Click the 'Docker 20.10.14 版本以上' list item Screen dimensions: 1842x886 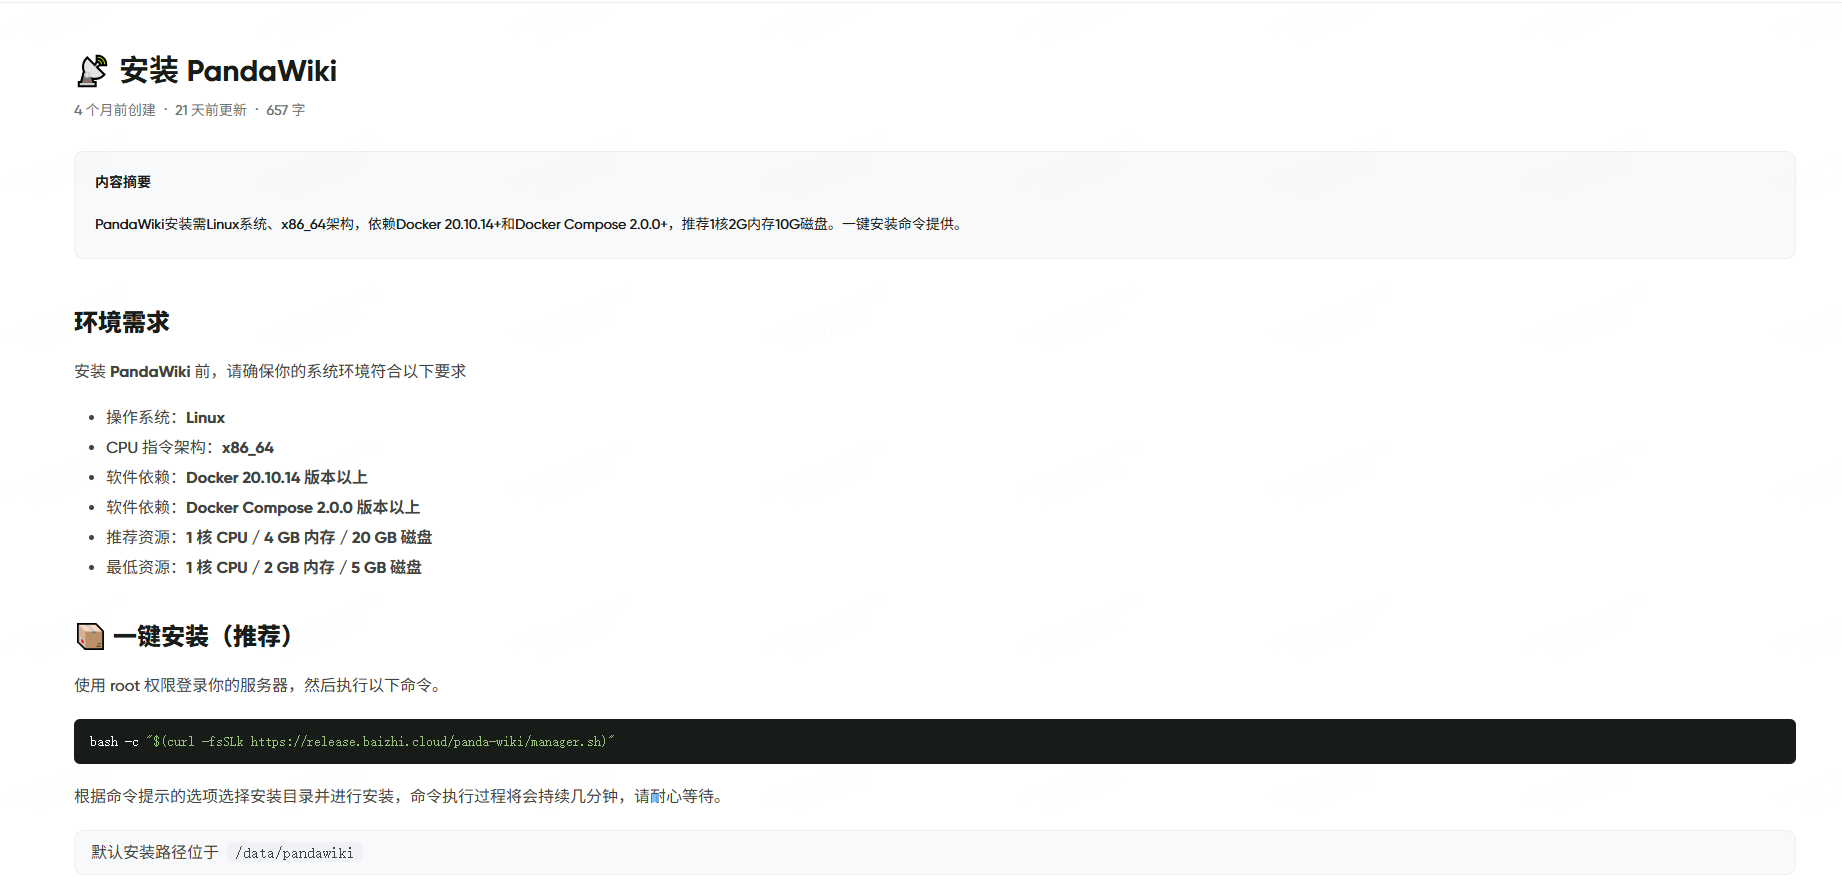click(x=237, y=477)
